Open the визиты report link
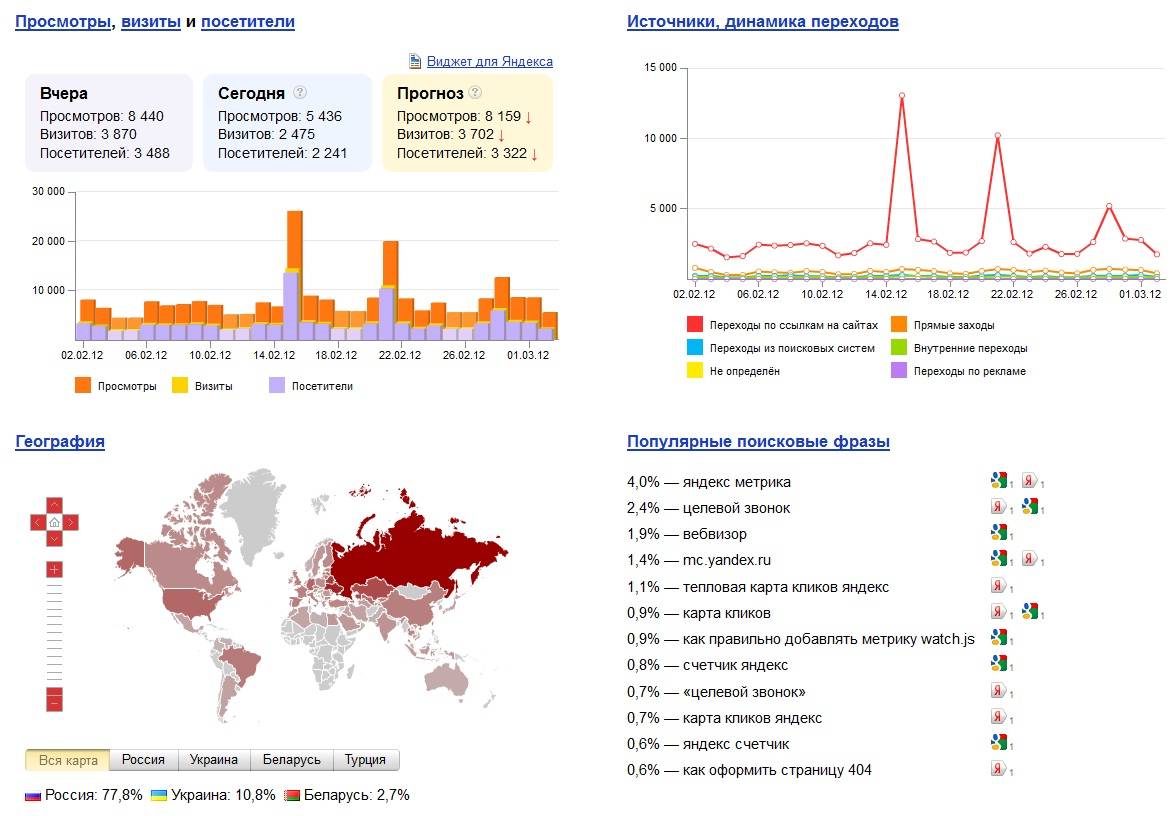Image resolution: width=1175 pixels, height=816 pixels. click(151, 22)
